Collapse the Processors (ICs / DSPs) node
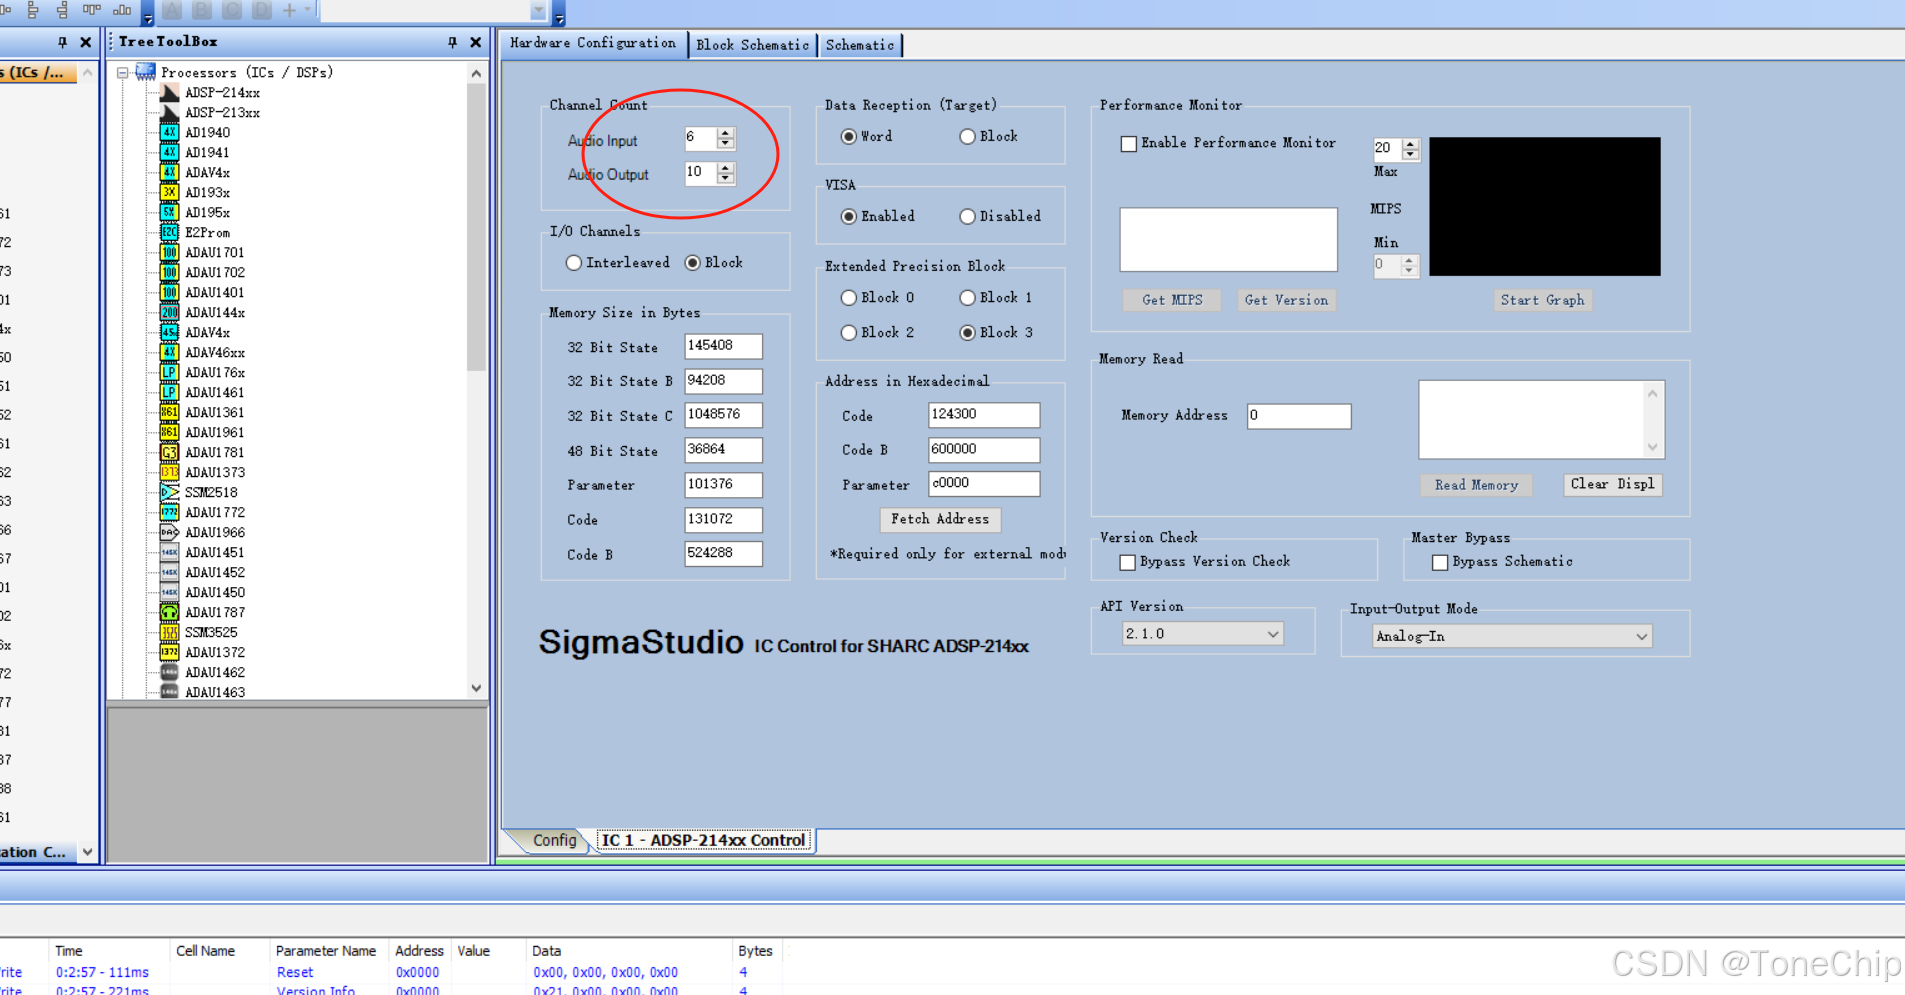1905x995 pixels. (120, 72)
